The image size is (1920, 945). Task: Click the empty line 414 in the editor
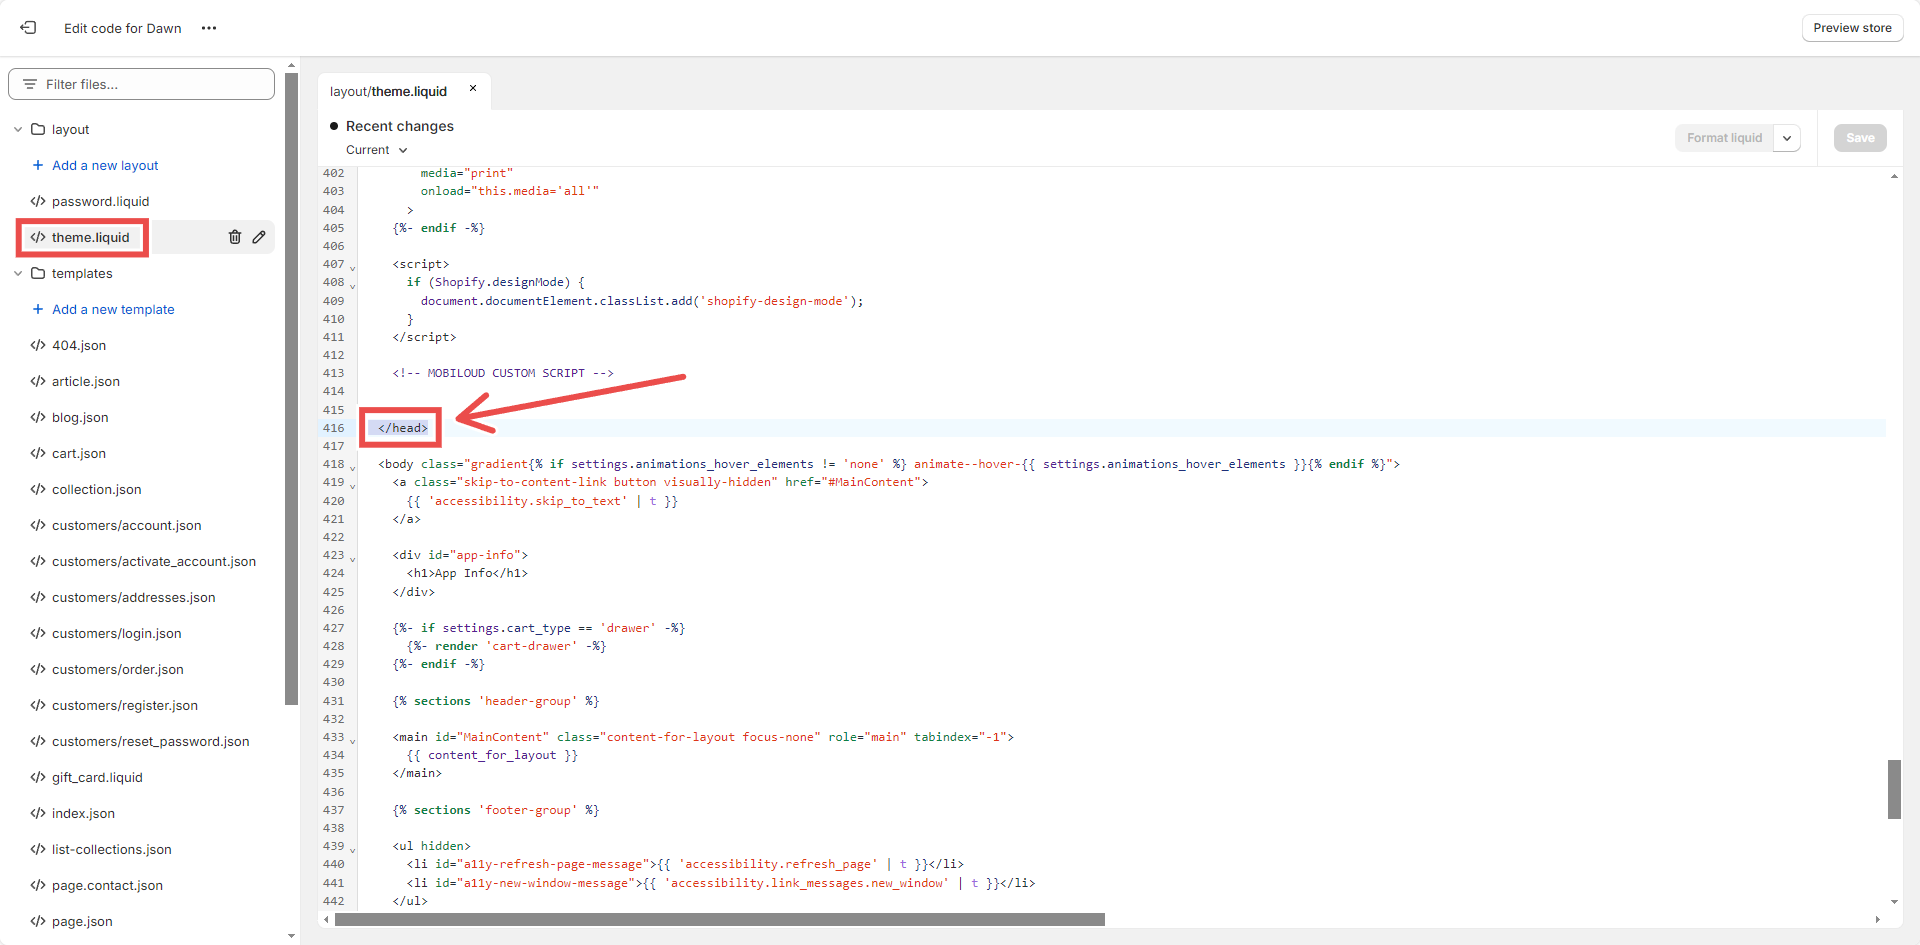pos(1120,391)
